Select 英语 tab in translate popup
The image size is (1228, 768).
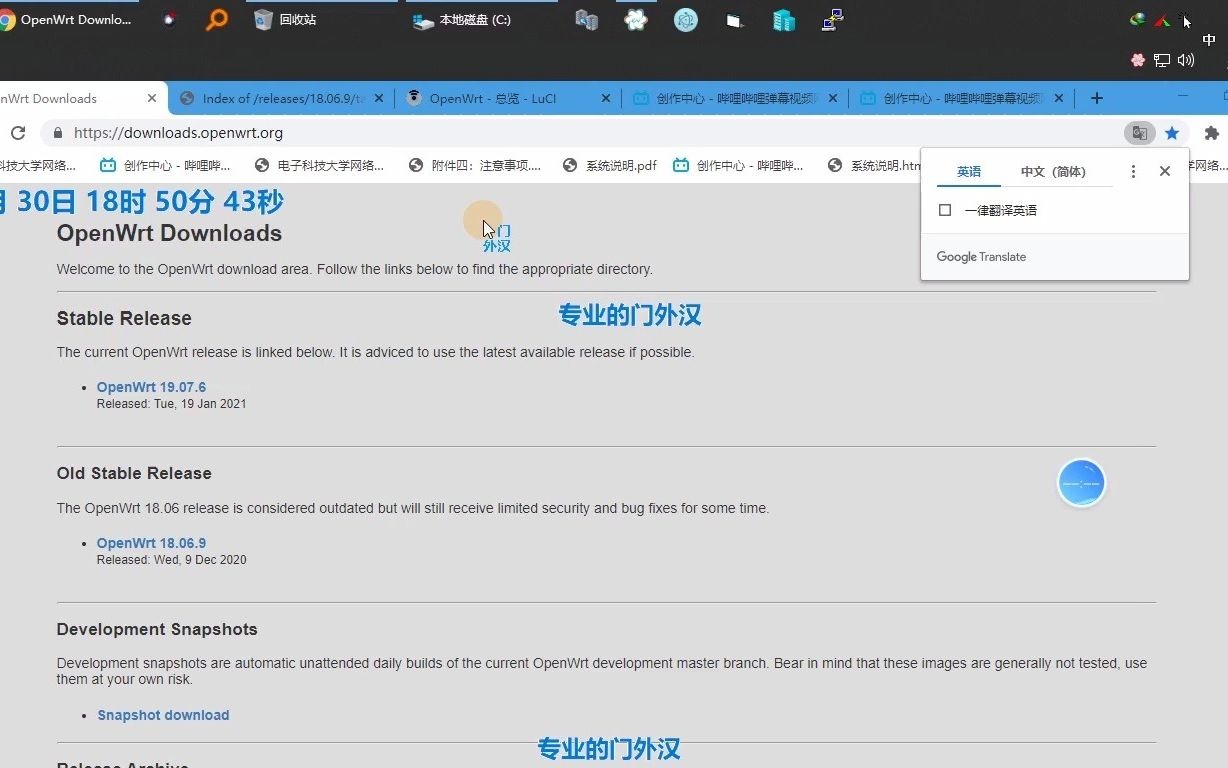tap(969, 172)
